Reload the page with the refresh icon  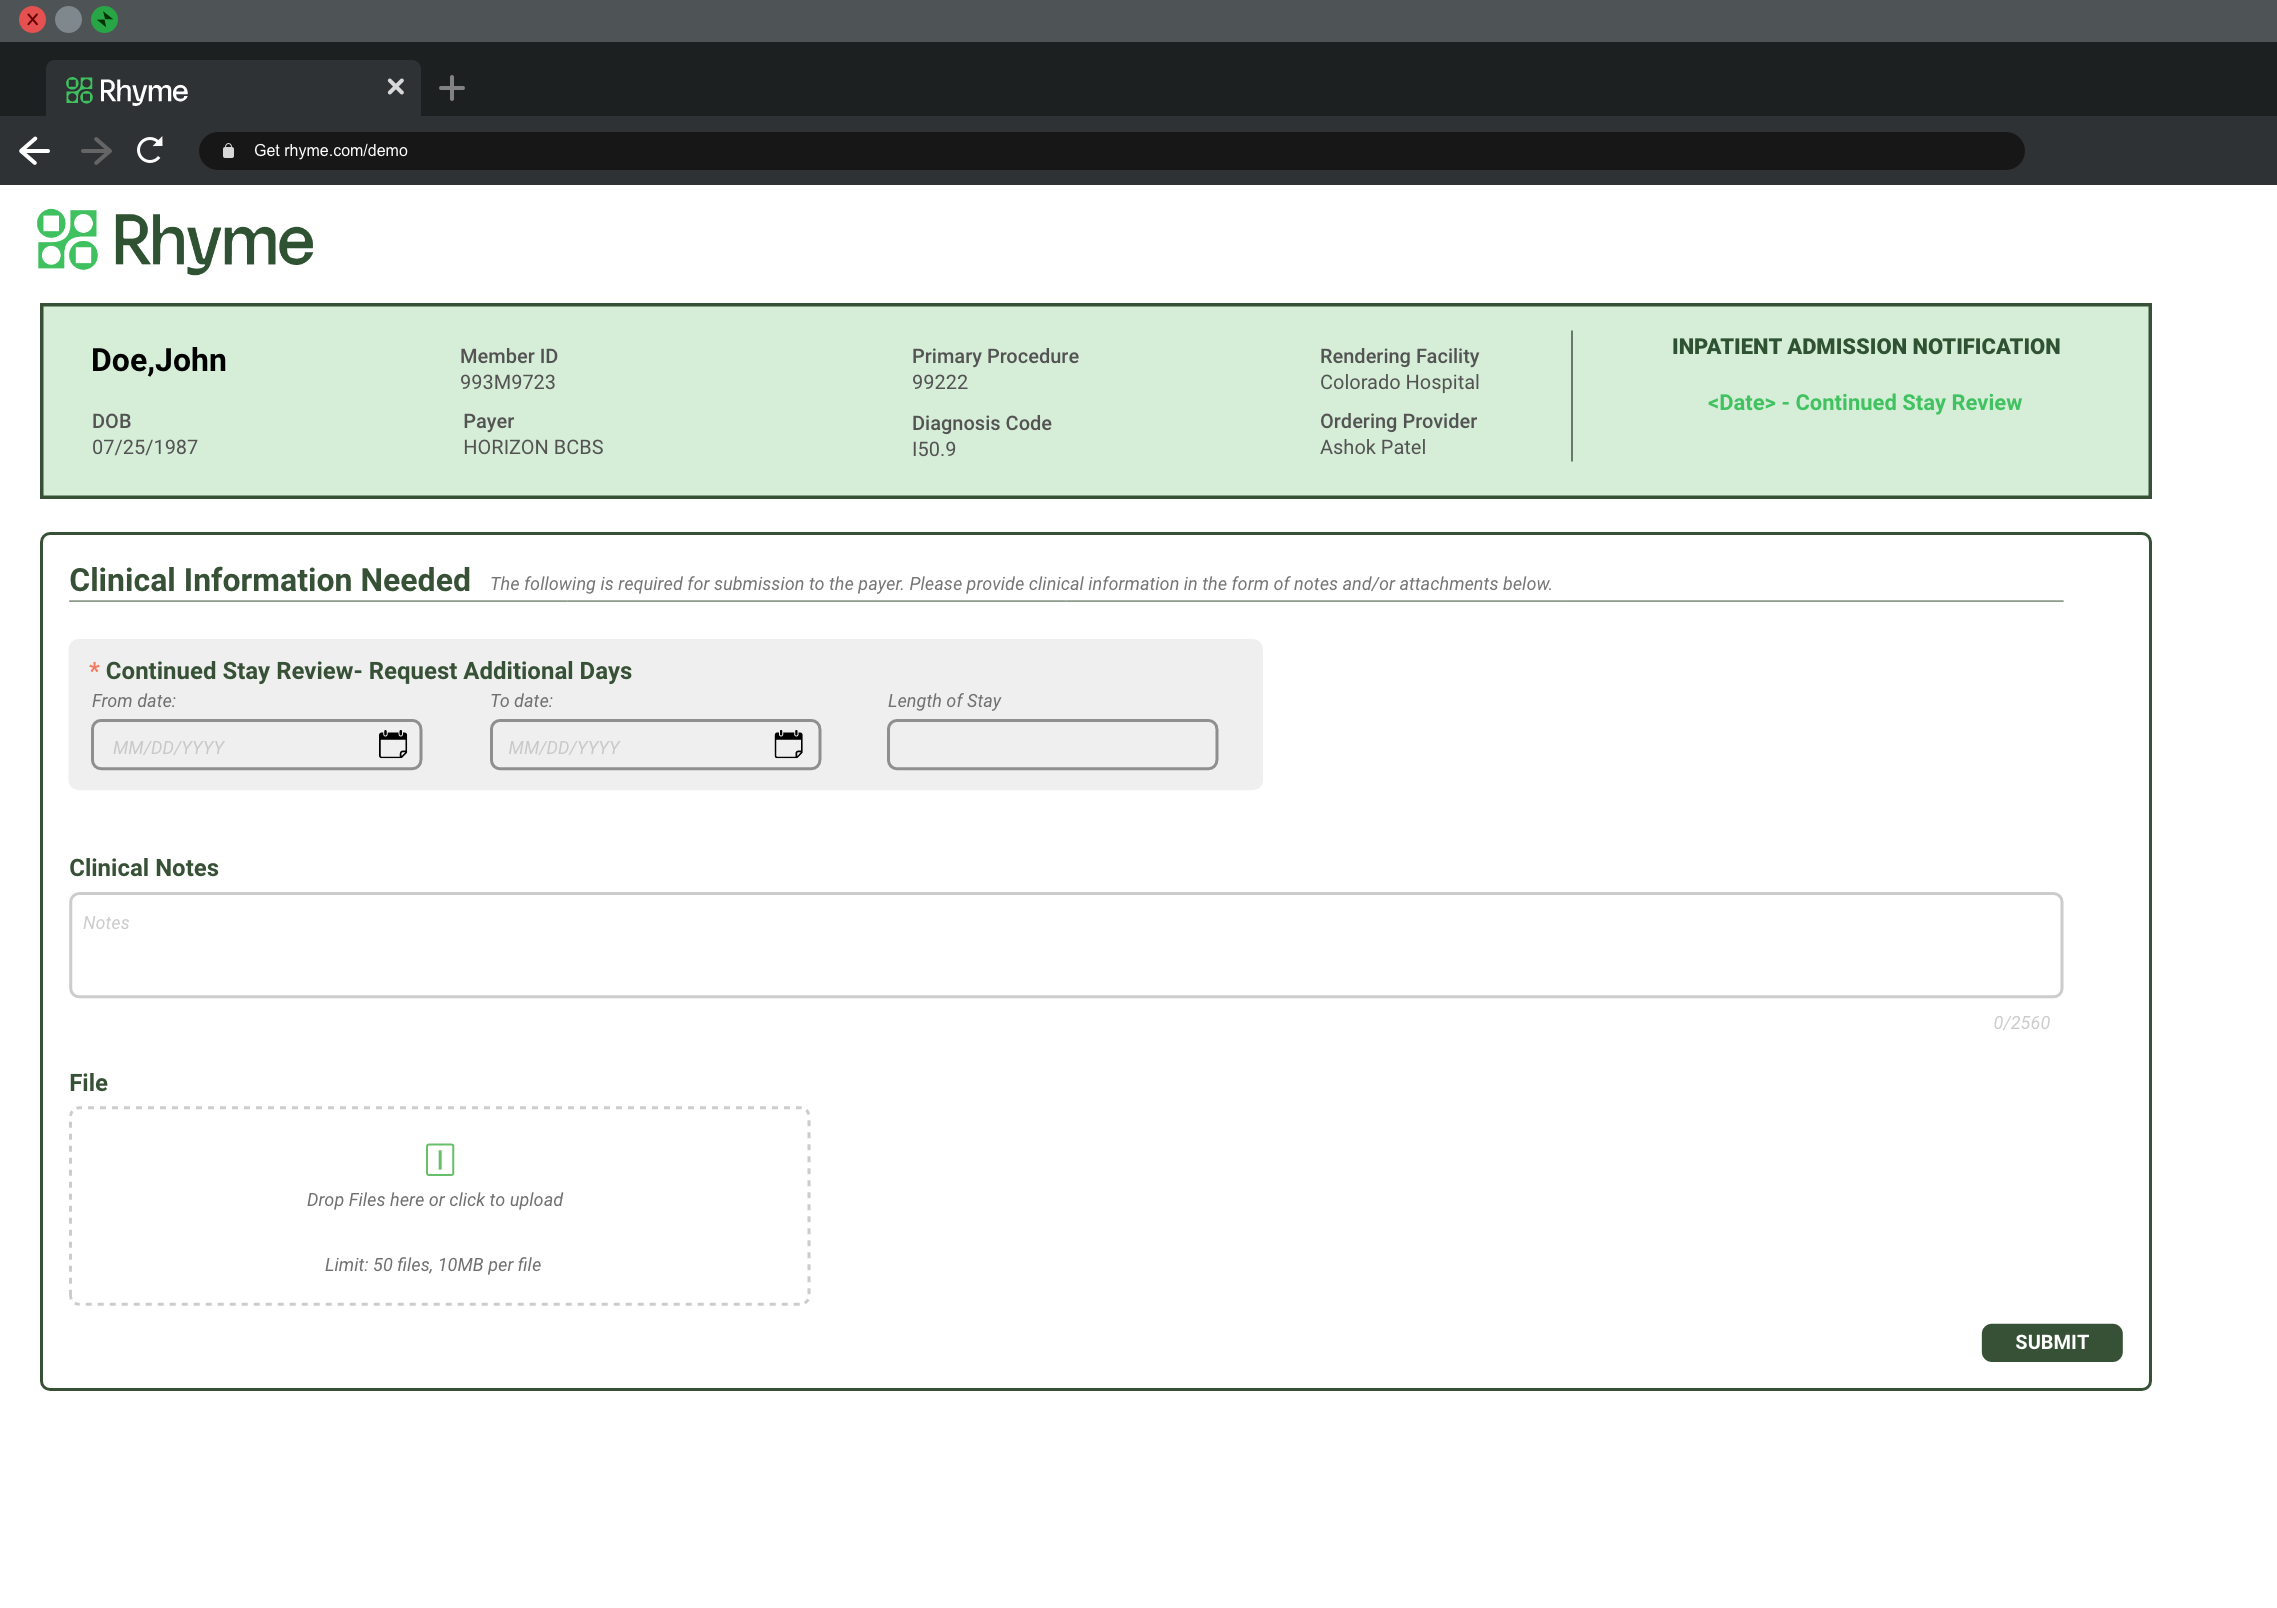pos(150,151)
